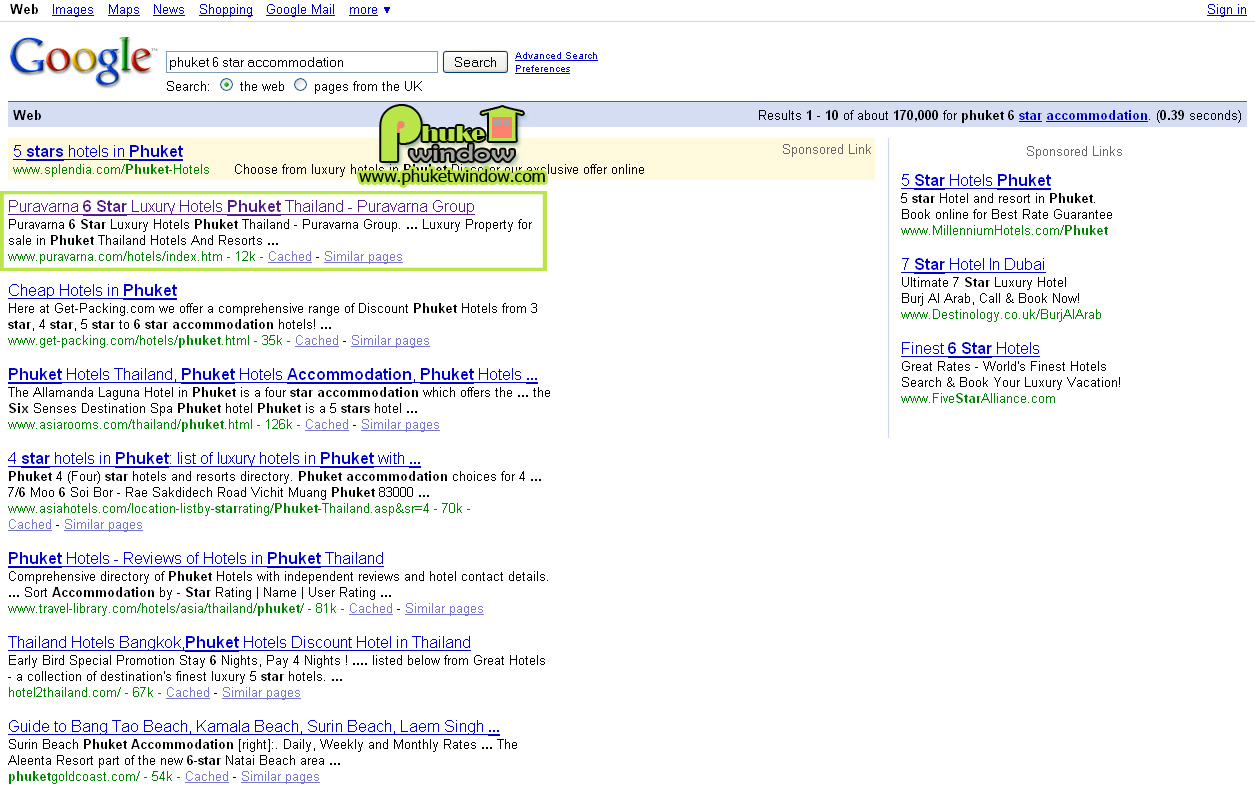Go to Images in the top navigation
Viewport: 1255px width, 791px height.
pos(73,10)
